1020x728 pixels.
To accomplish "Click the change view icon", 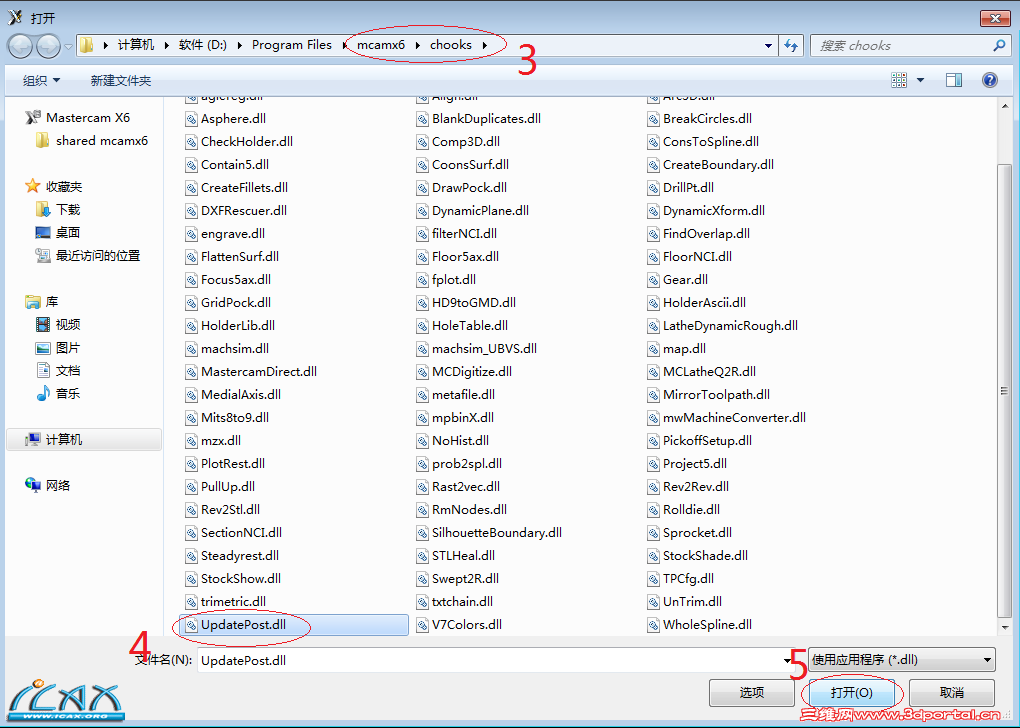I will (x=899, y=80).
